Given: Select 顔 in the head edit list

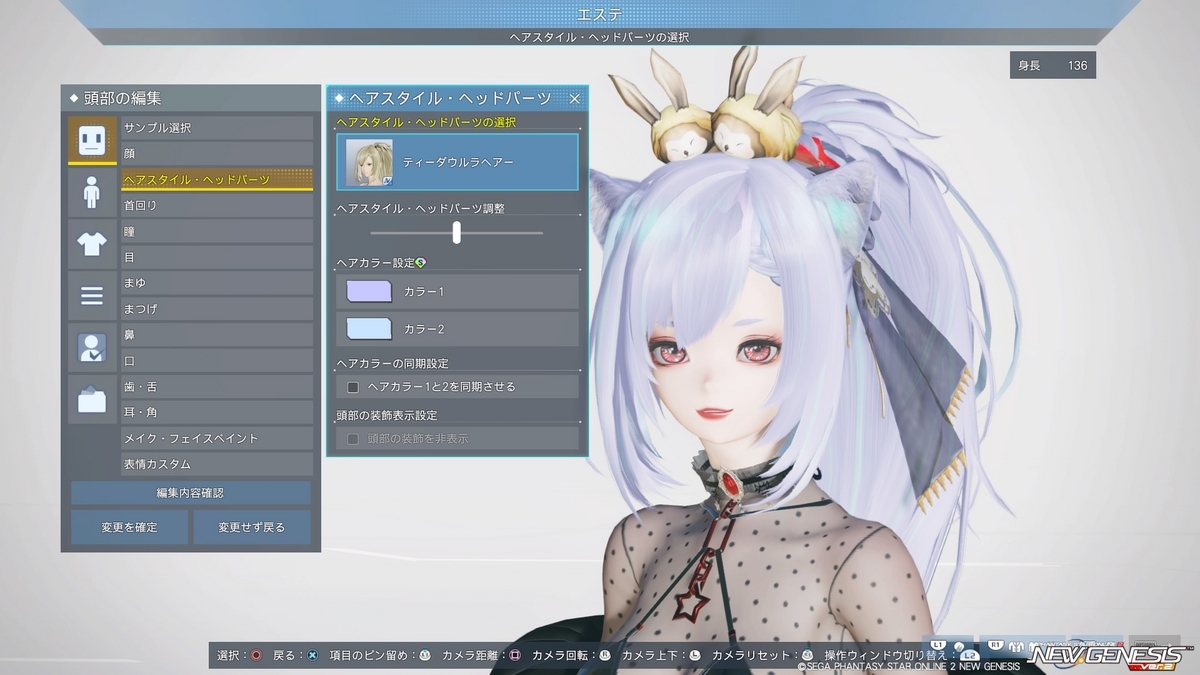Looking at the screenshot, I should 217,154.
